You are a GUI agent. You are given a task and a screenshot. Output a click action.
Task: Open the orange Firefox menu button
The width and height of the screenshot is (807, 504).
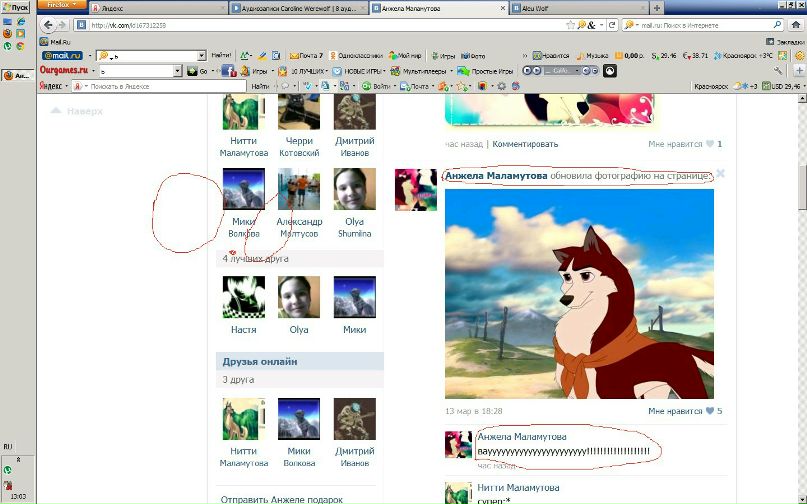coord(62,5)
